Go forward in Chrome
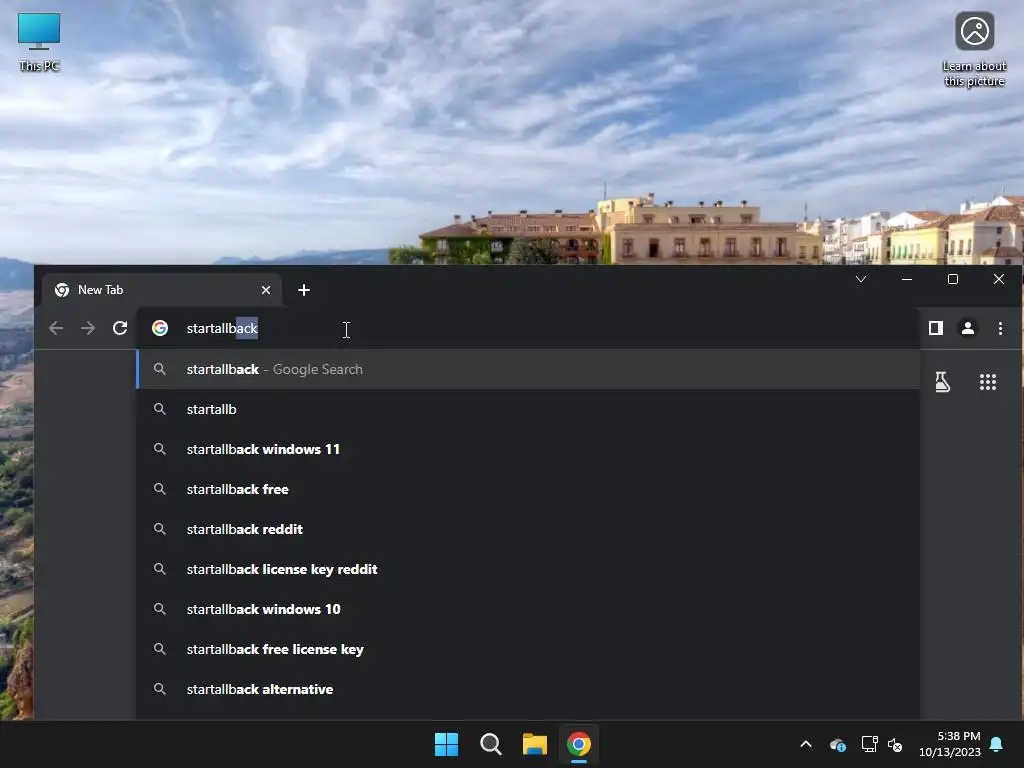The image size is (1024, 768). point(88,328)
